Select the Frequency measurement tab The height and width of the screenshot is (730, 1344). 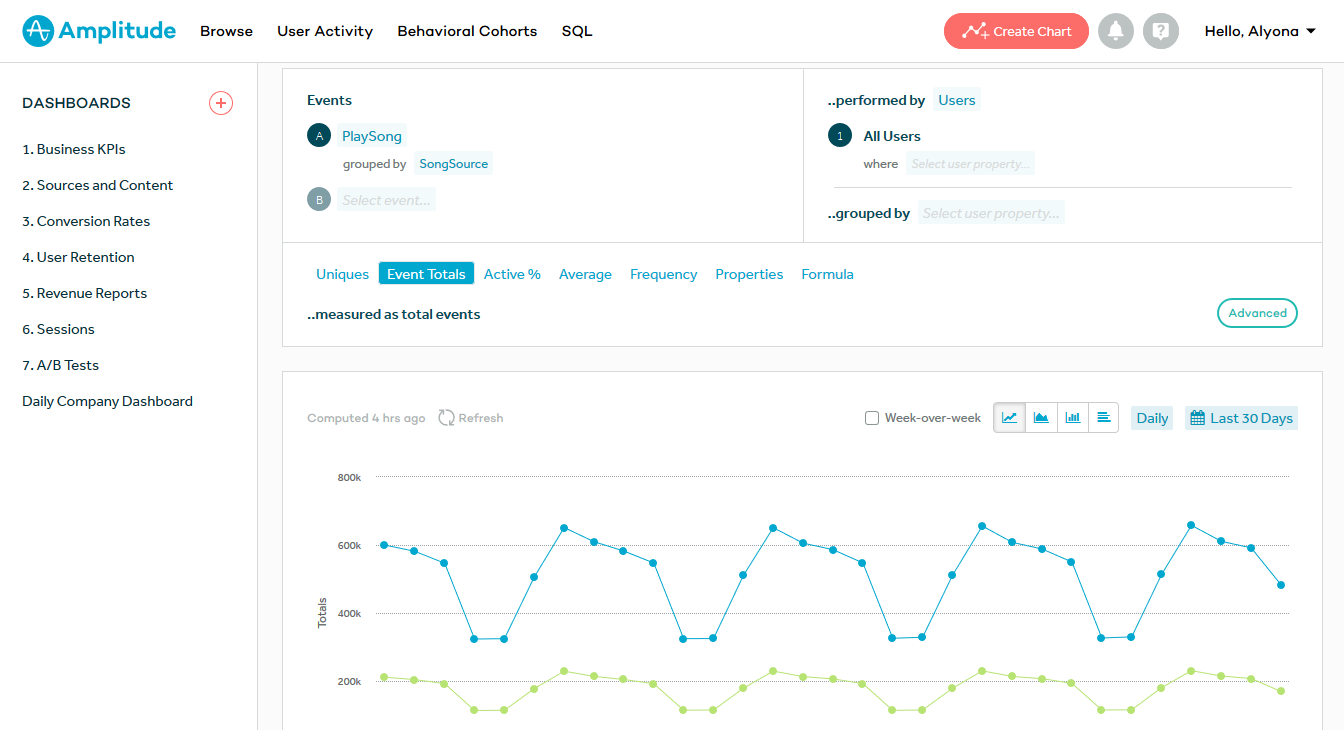[663, 274]
